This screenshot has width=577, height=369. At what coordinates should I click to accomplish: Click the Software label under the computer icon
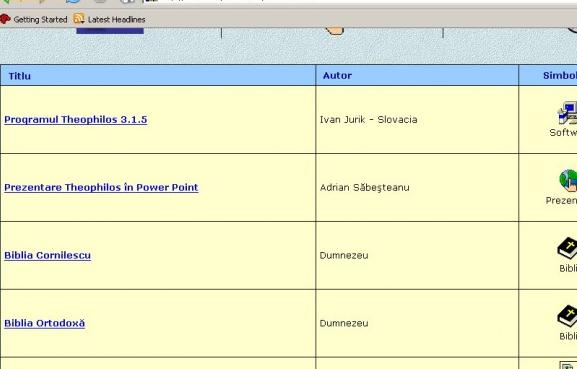[563, 132]
